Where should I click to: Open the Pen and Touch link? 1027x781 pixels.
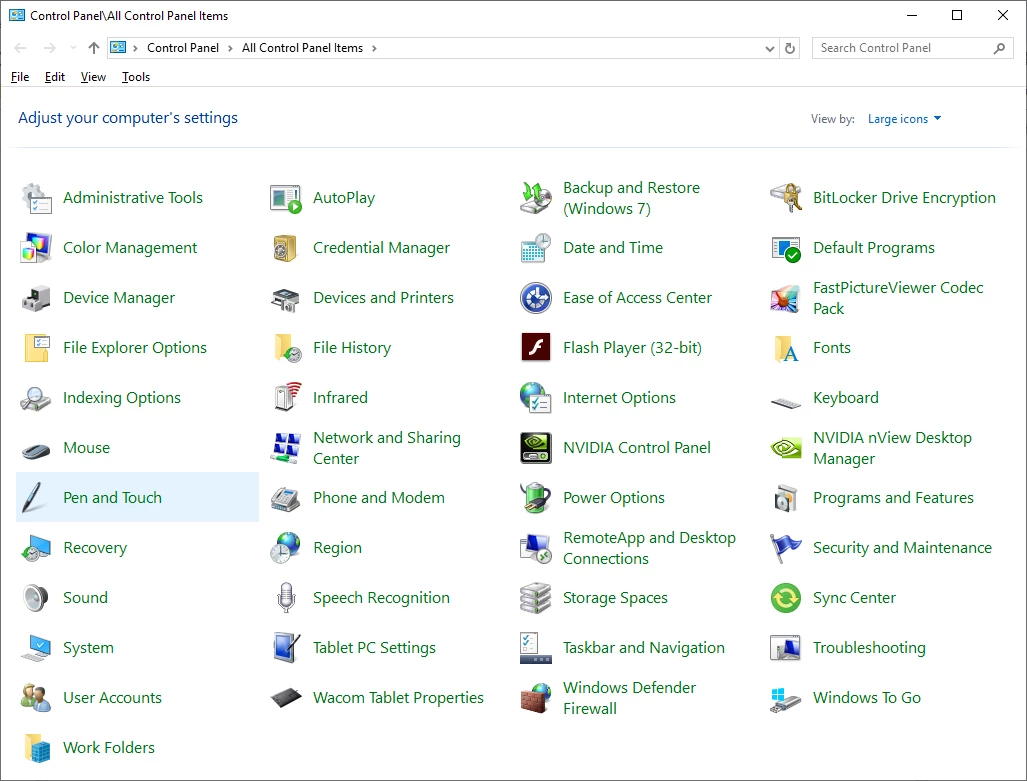point(112,498)
